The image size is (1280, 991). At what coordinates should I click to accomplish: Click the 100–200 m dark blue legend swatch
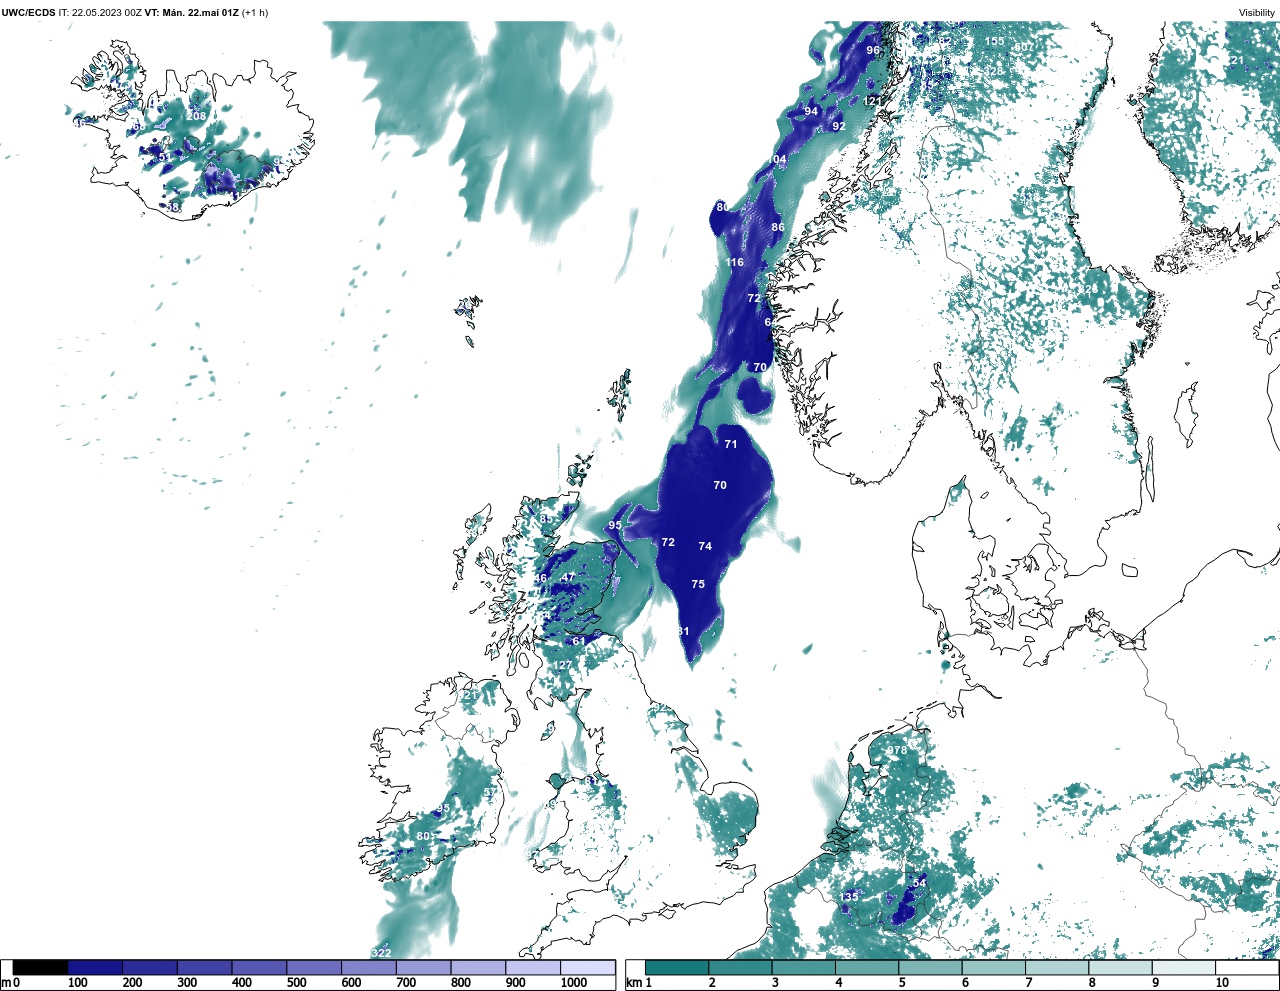coord(95,967)
